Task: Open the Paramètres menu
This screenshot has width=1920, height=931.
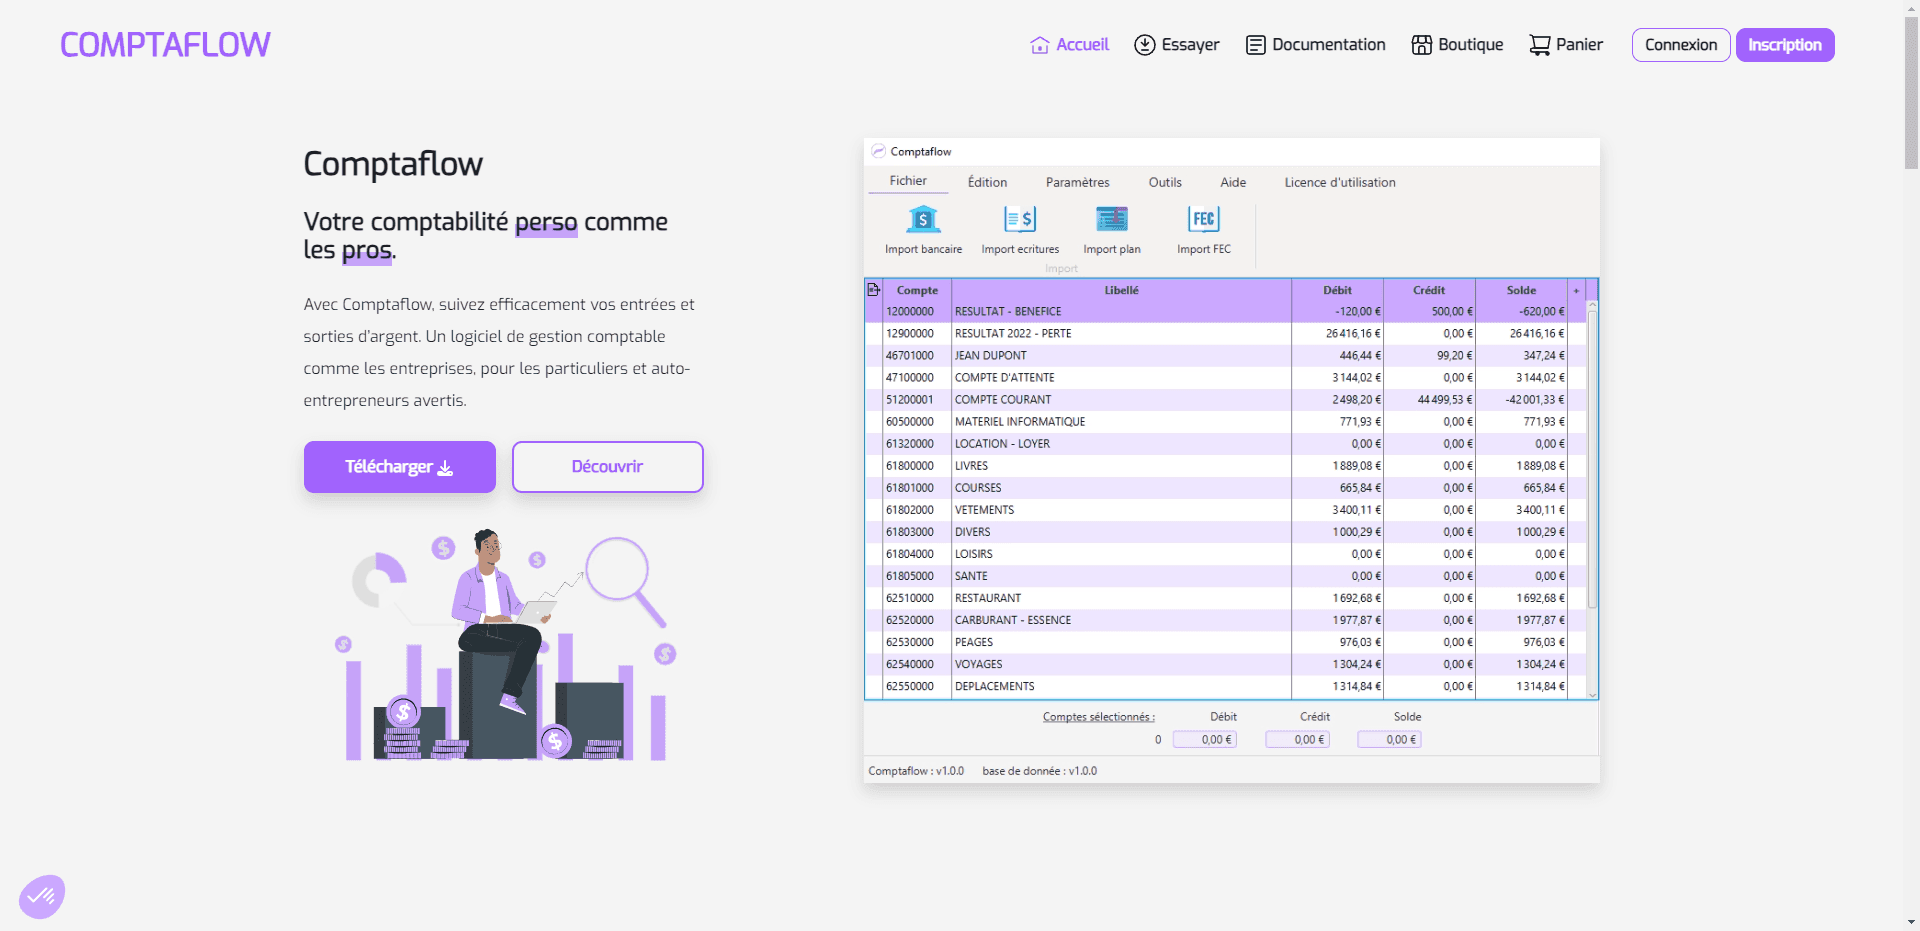Action: point(1077,182)
